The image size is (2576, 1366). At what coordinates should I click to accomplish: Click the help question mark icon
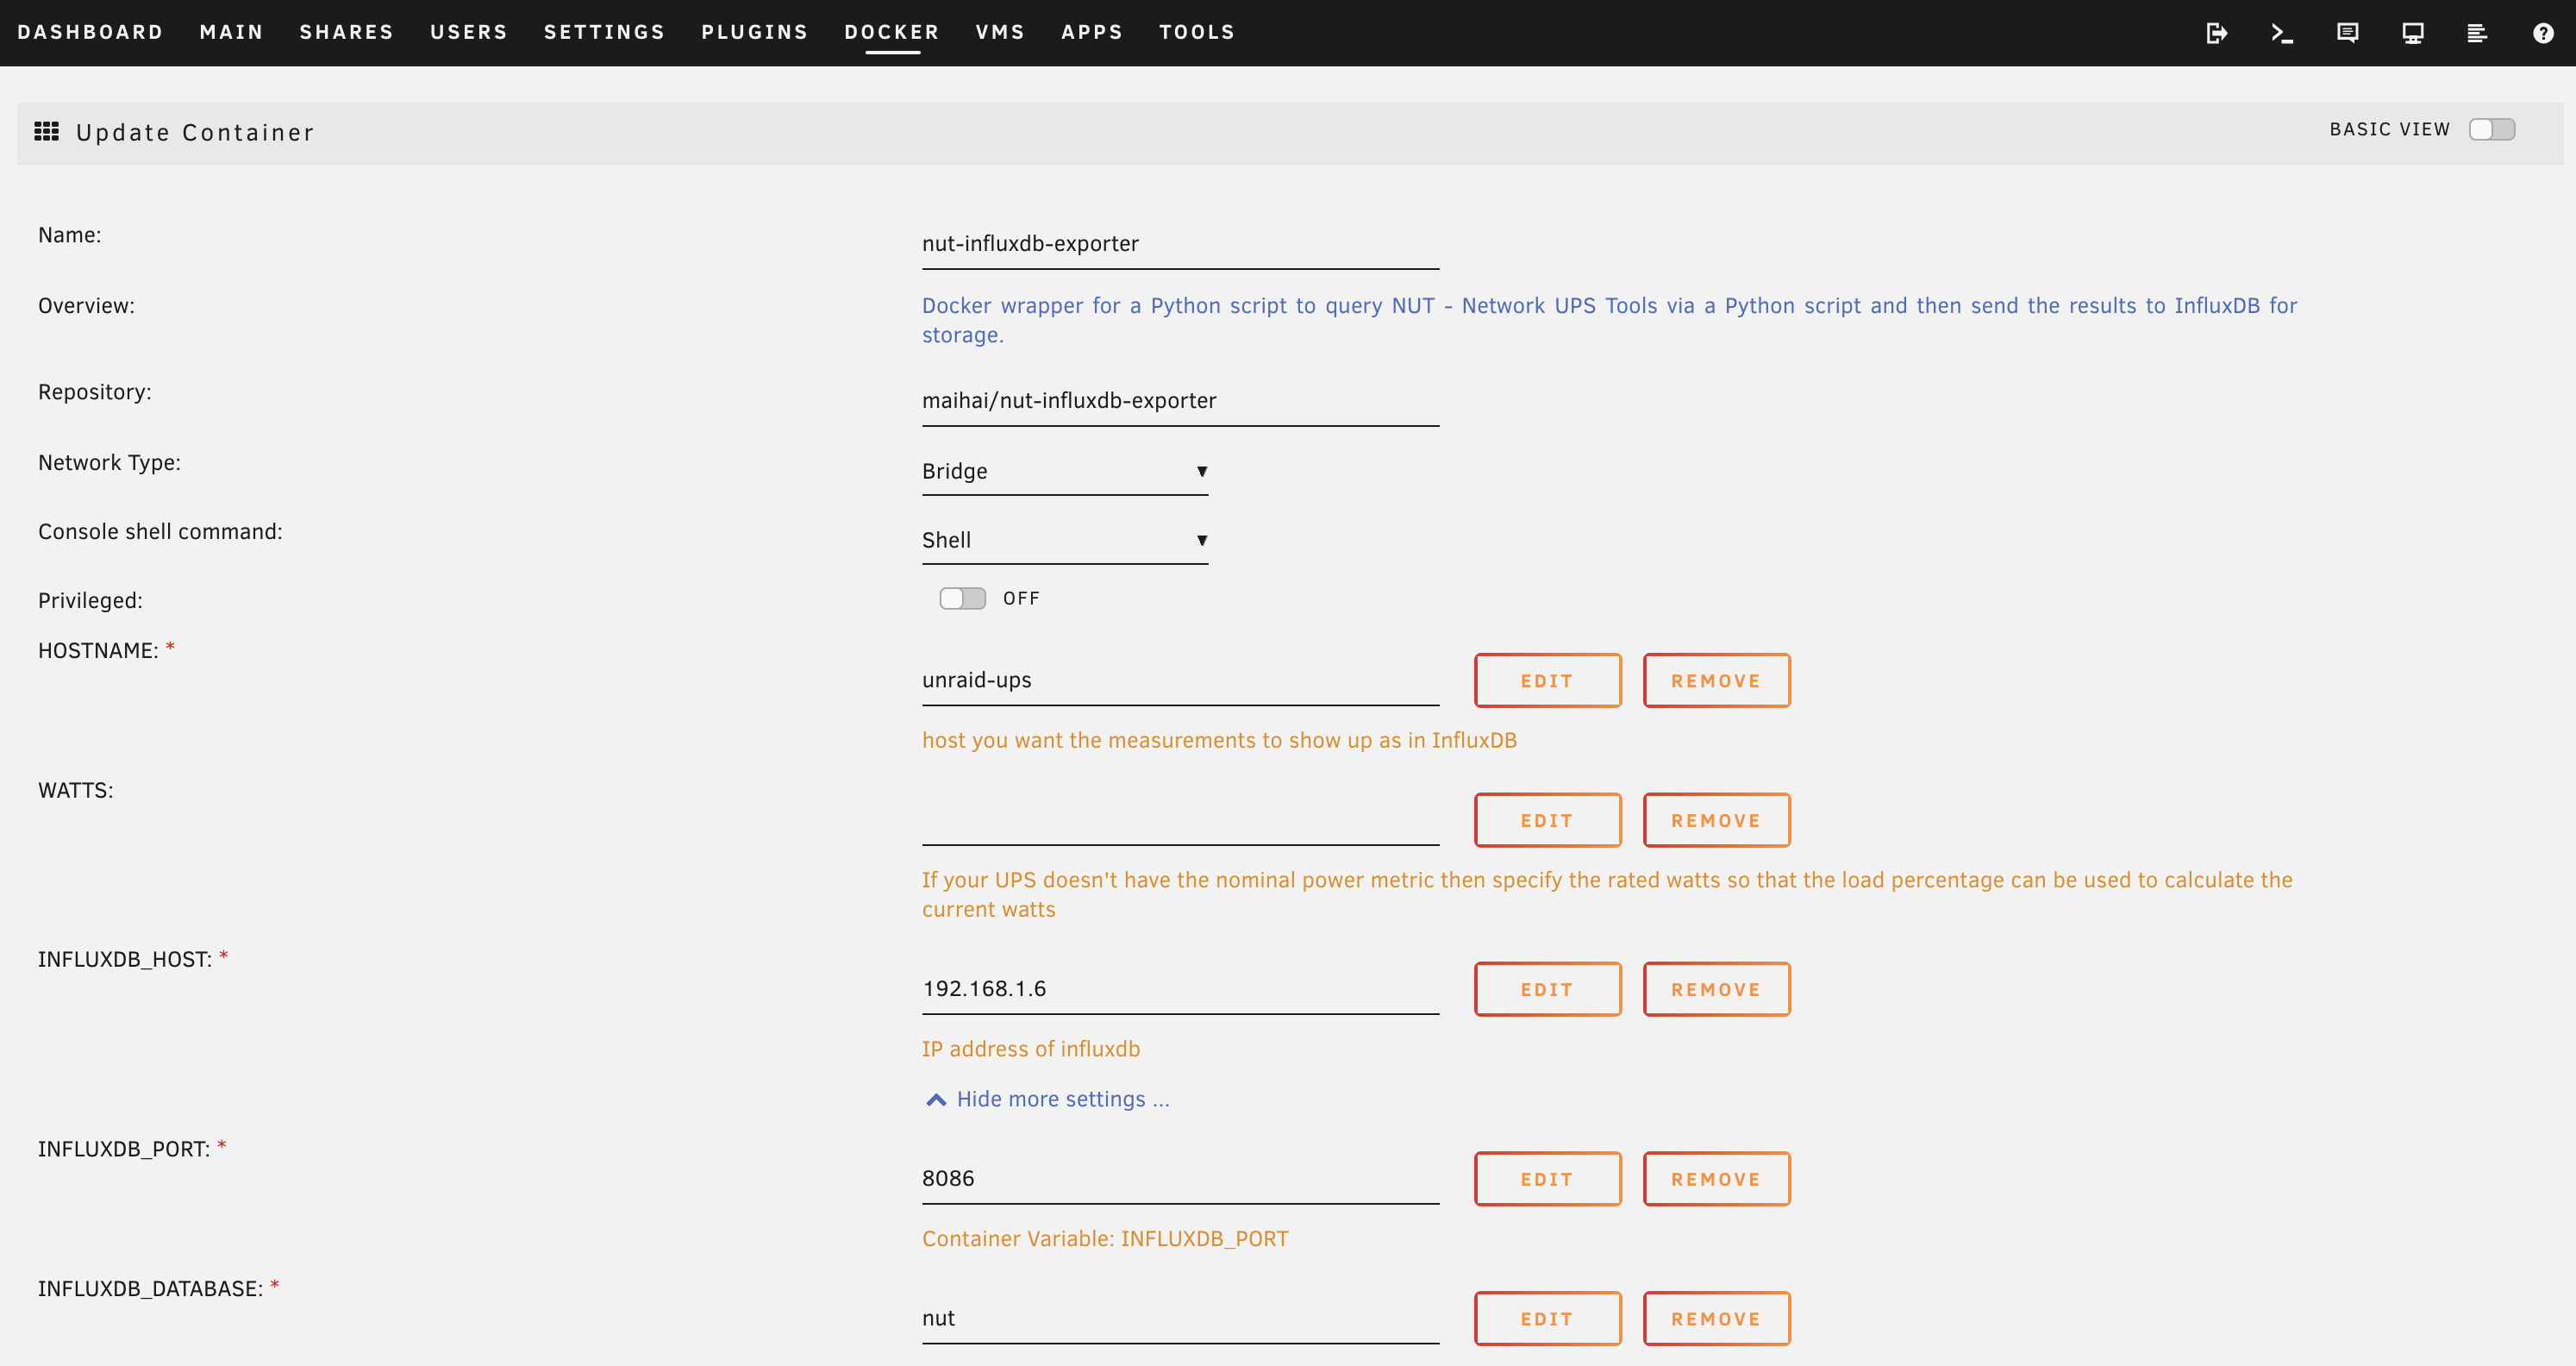point(2542,33)
